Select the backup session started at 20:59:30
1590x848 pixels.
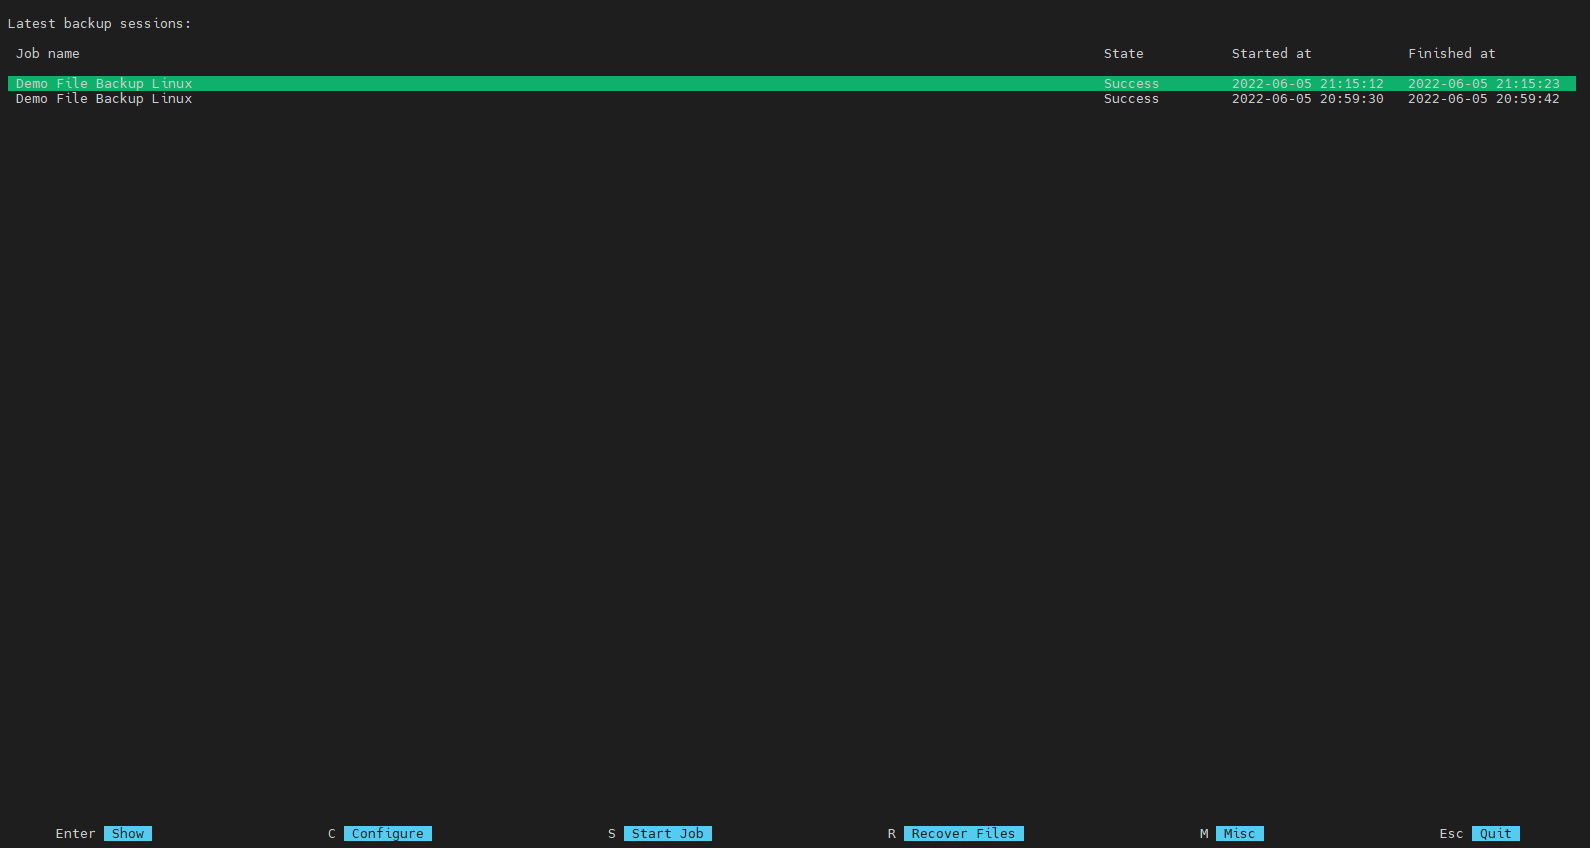[792, 99]
